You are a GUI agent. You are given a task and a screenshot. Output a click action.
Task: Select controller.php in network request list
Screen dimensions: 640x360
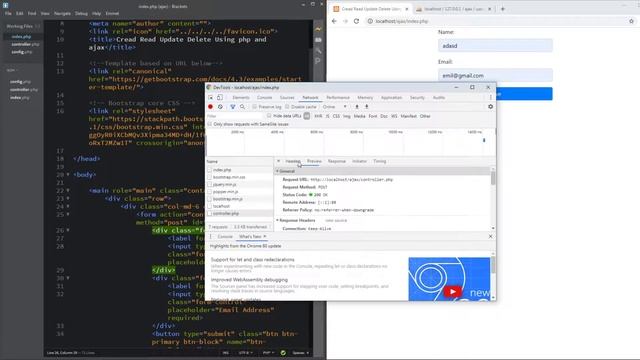[x=240, y=213]
